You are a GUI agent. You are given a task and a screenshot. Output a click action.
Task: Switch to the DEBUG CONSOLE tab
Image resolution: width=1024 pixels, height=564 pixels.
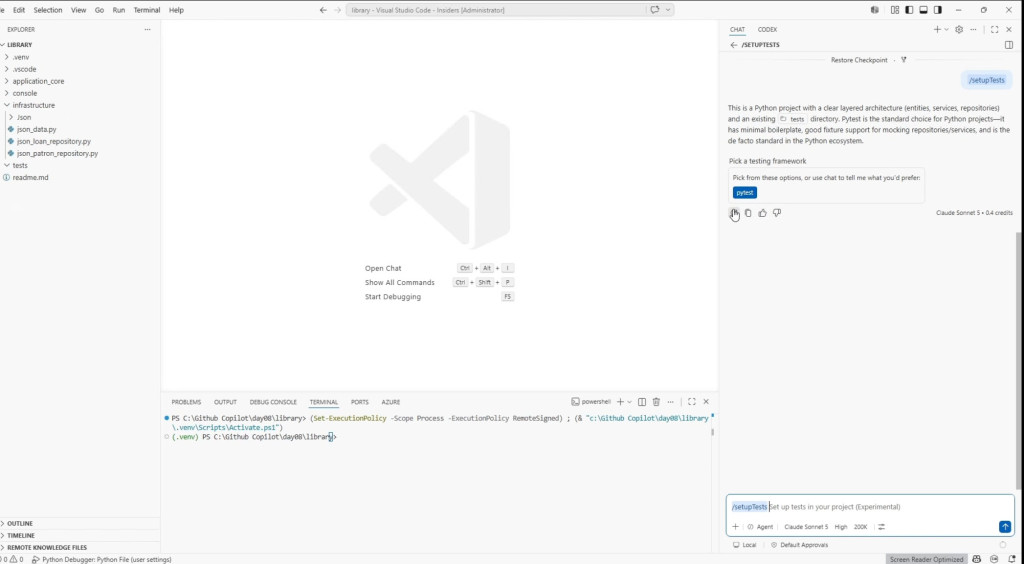pos(273,402)
